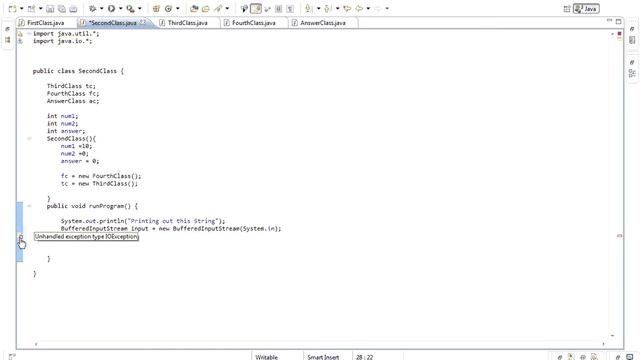Click the Save All toolbar icon
Screen dimensions: 640x360
coord(62,9)
